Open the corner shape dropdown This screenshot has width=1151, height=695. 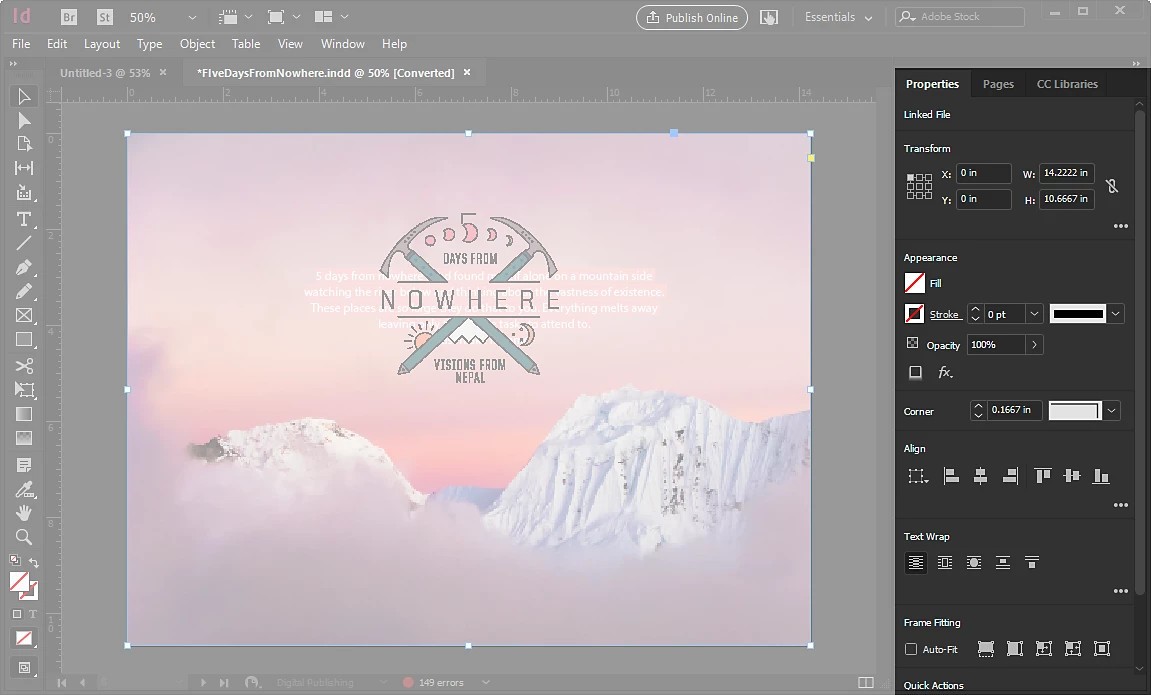click(x=1111, y=410)
